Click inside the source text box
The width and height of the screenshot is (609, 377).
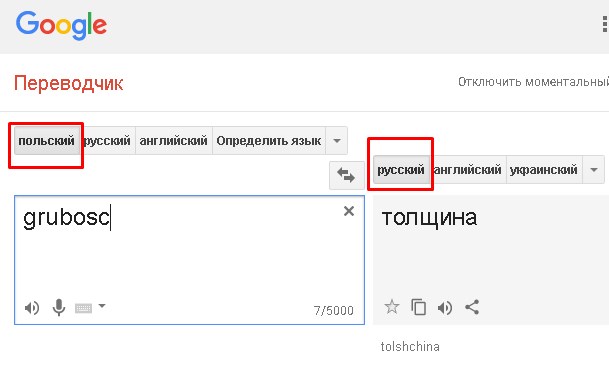(x=190, y=260)
